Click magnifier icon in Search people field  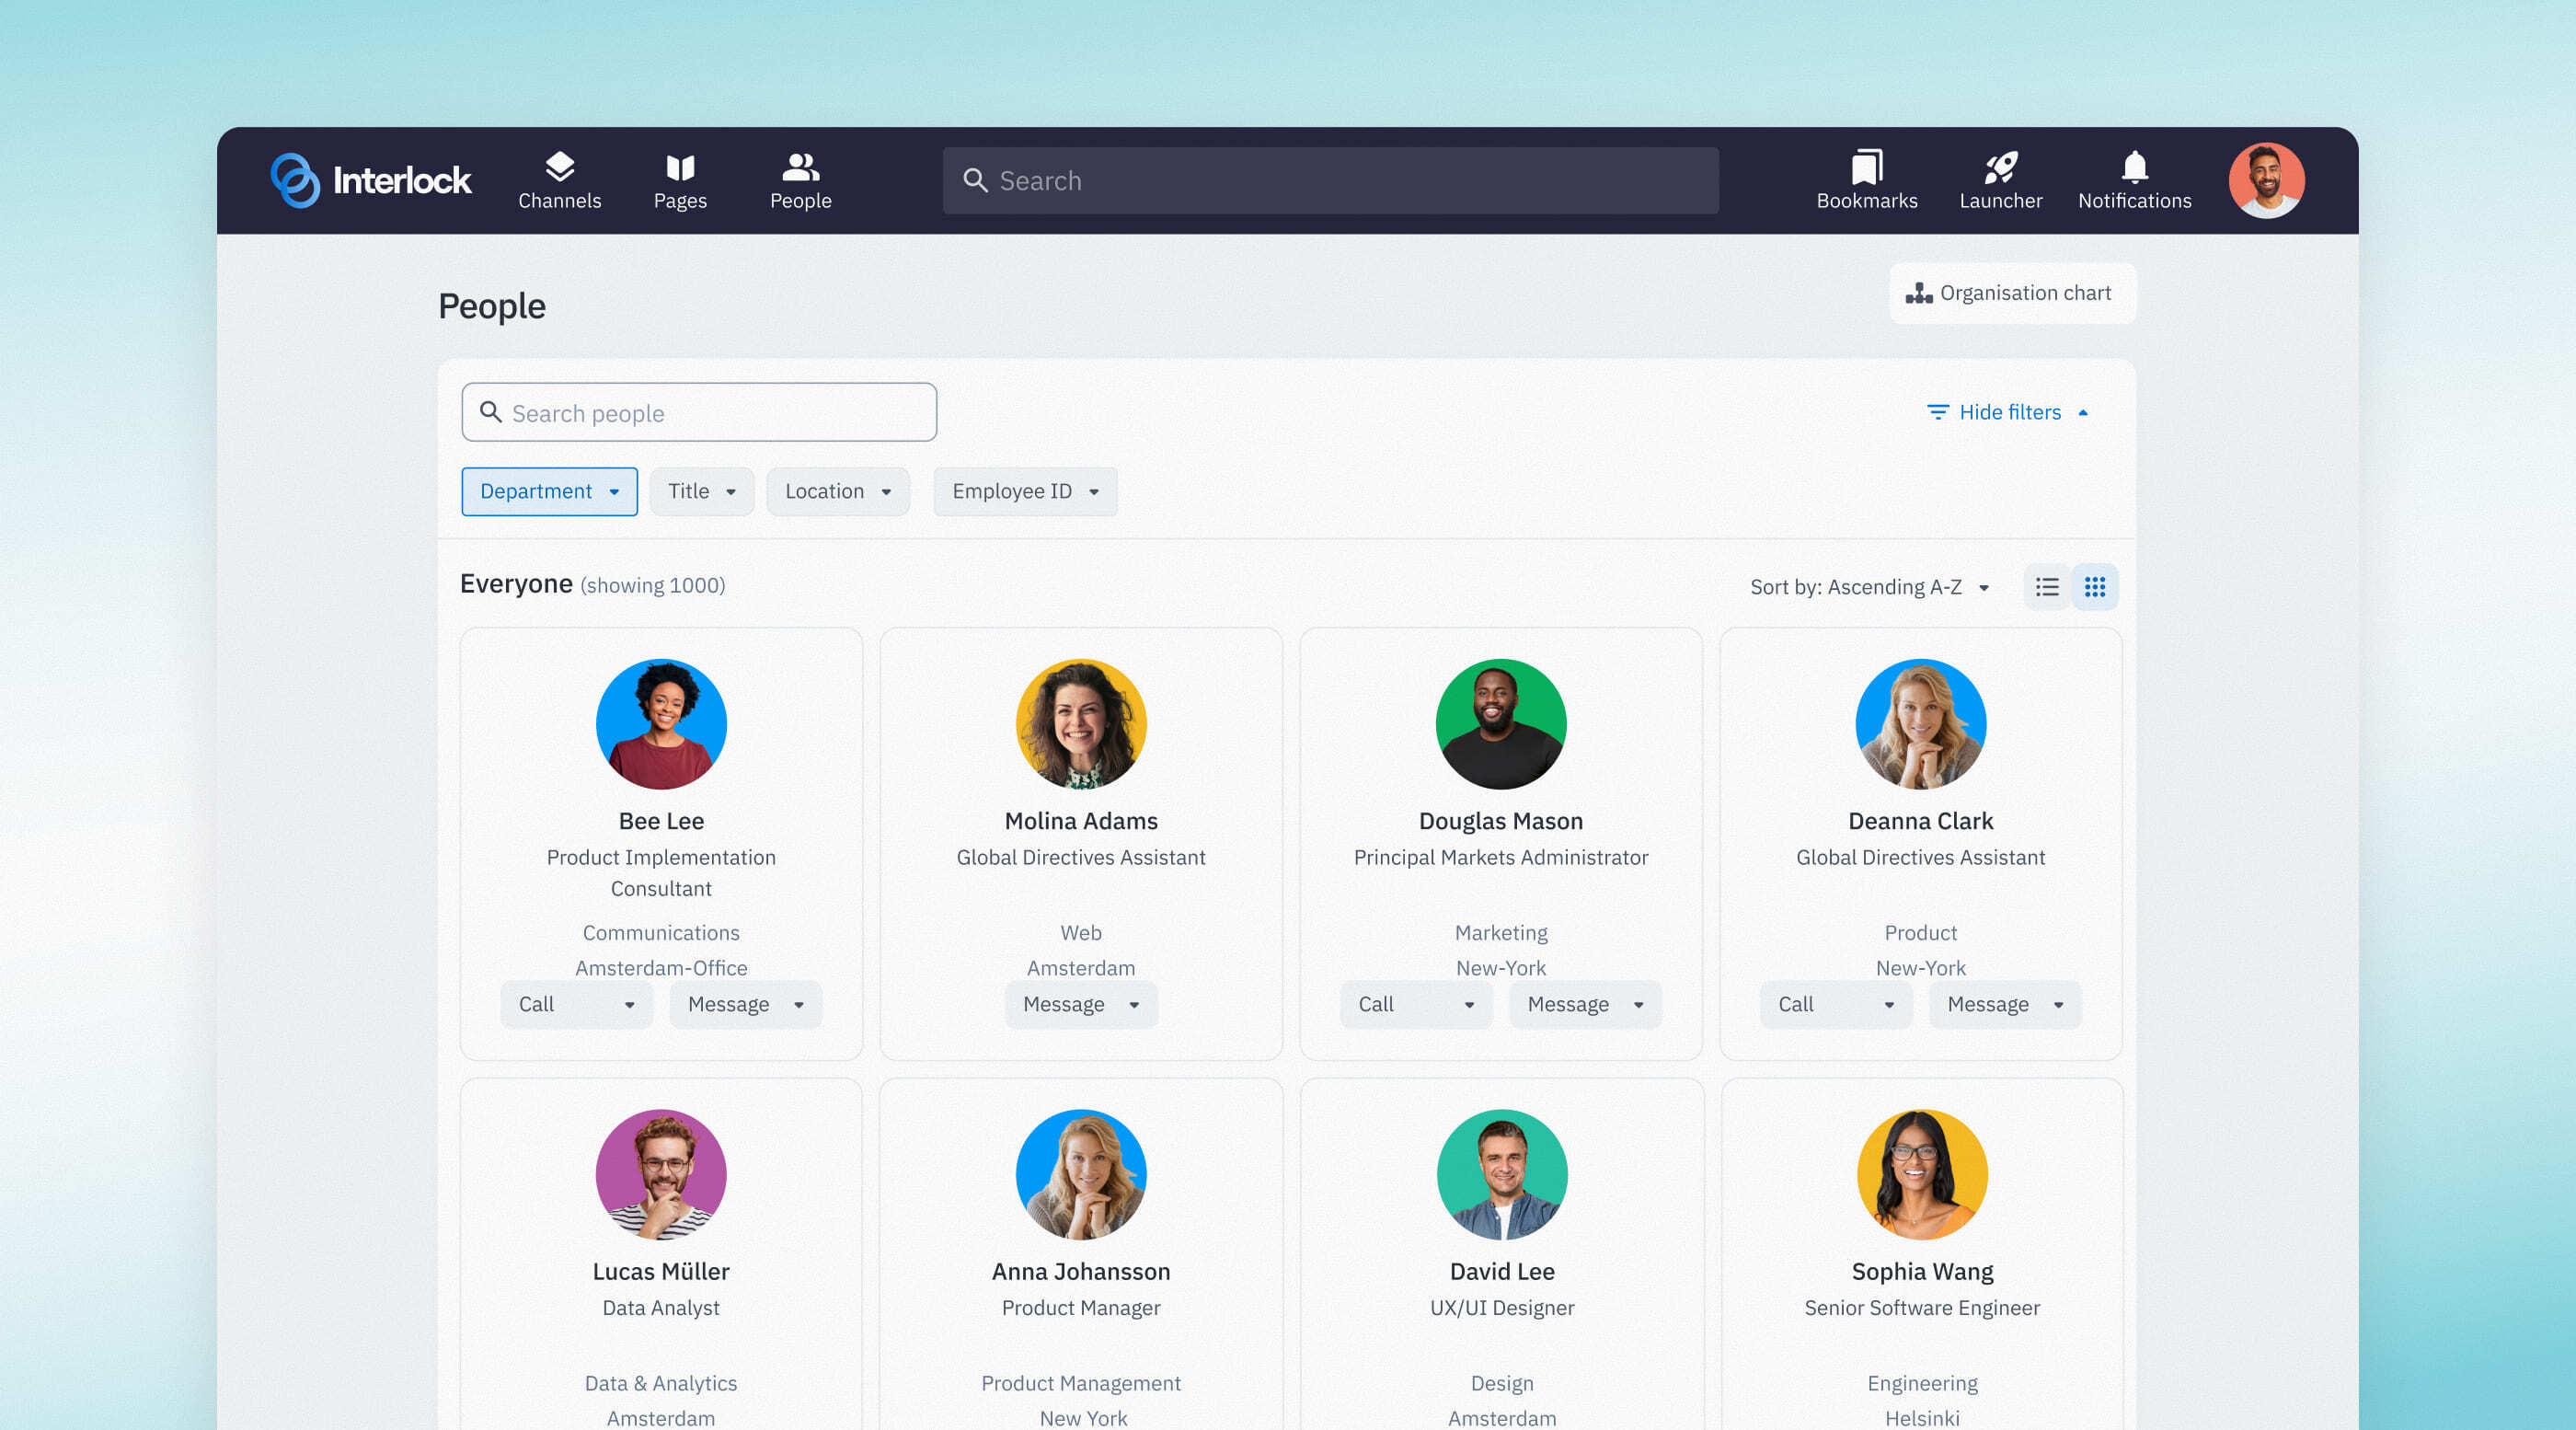(x=490, y=412)
